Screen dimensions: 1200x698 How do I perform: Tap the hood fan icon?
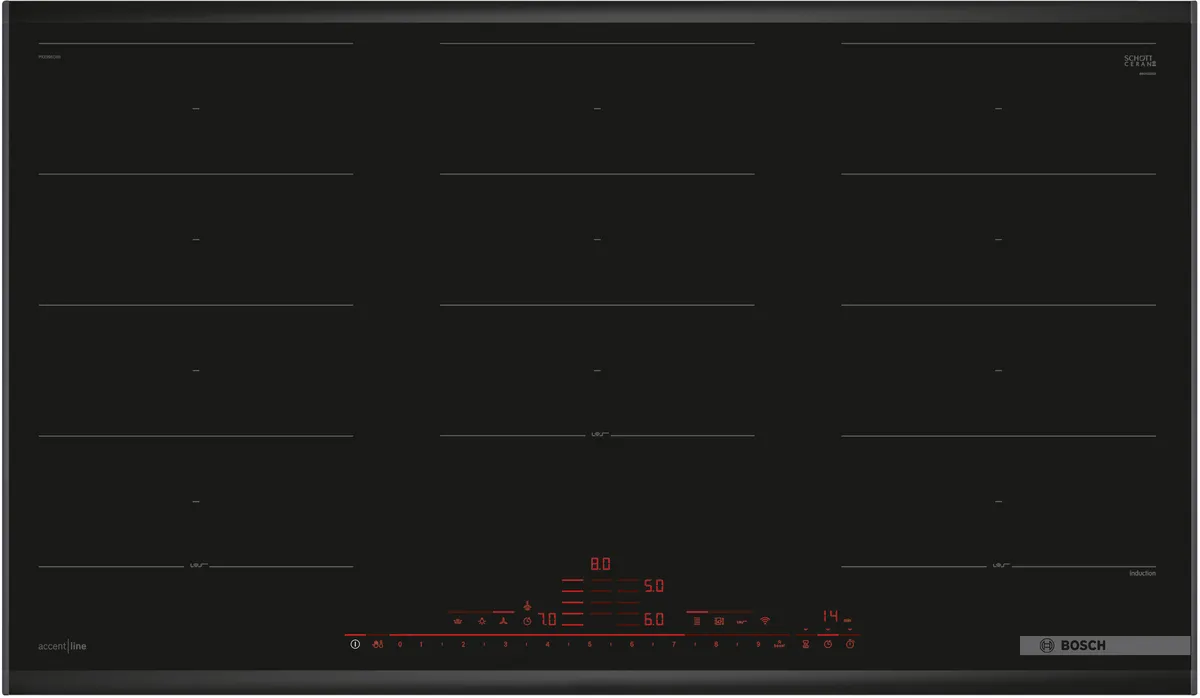(x=505, y=621)
